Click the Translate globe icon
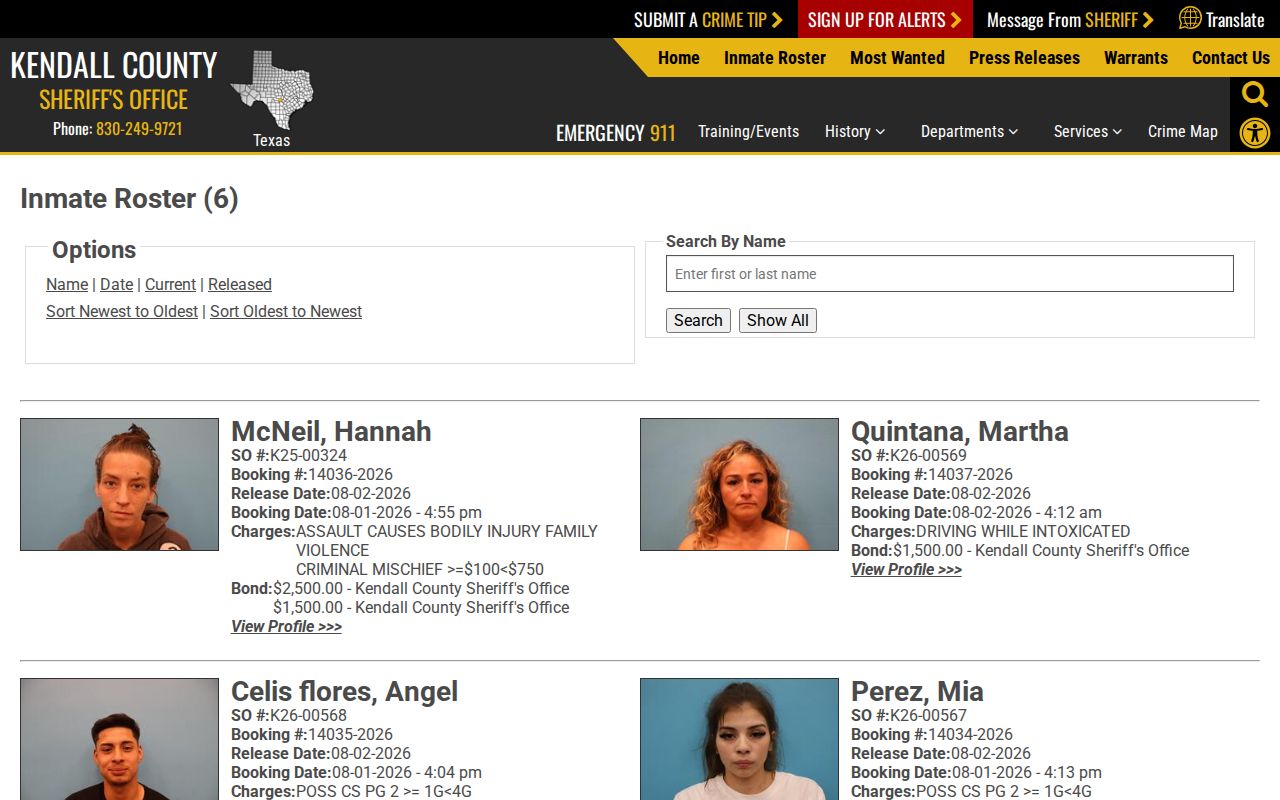Image resolution: width=1280 pixels, height=800 pixels. (x=1190, y=18)
